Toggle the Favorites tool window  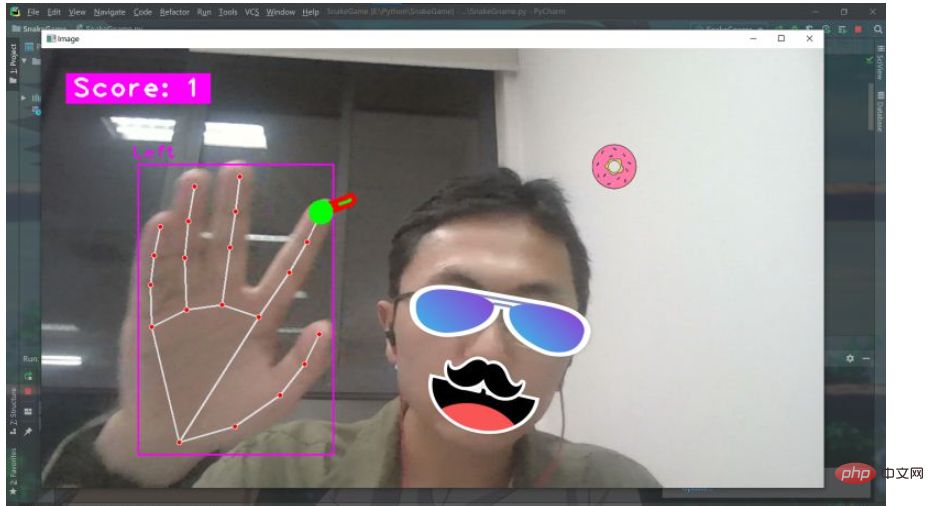tap(13, 471)
